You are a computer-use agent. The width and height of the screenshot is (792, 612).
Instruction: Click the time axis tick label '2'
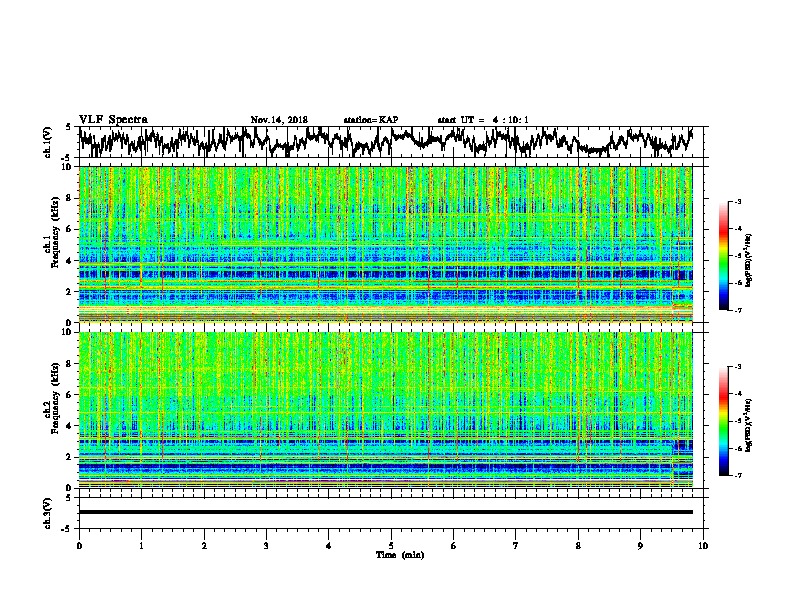pos(204,546)
